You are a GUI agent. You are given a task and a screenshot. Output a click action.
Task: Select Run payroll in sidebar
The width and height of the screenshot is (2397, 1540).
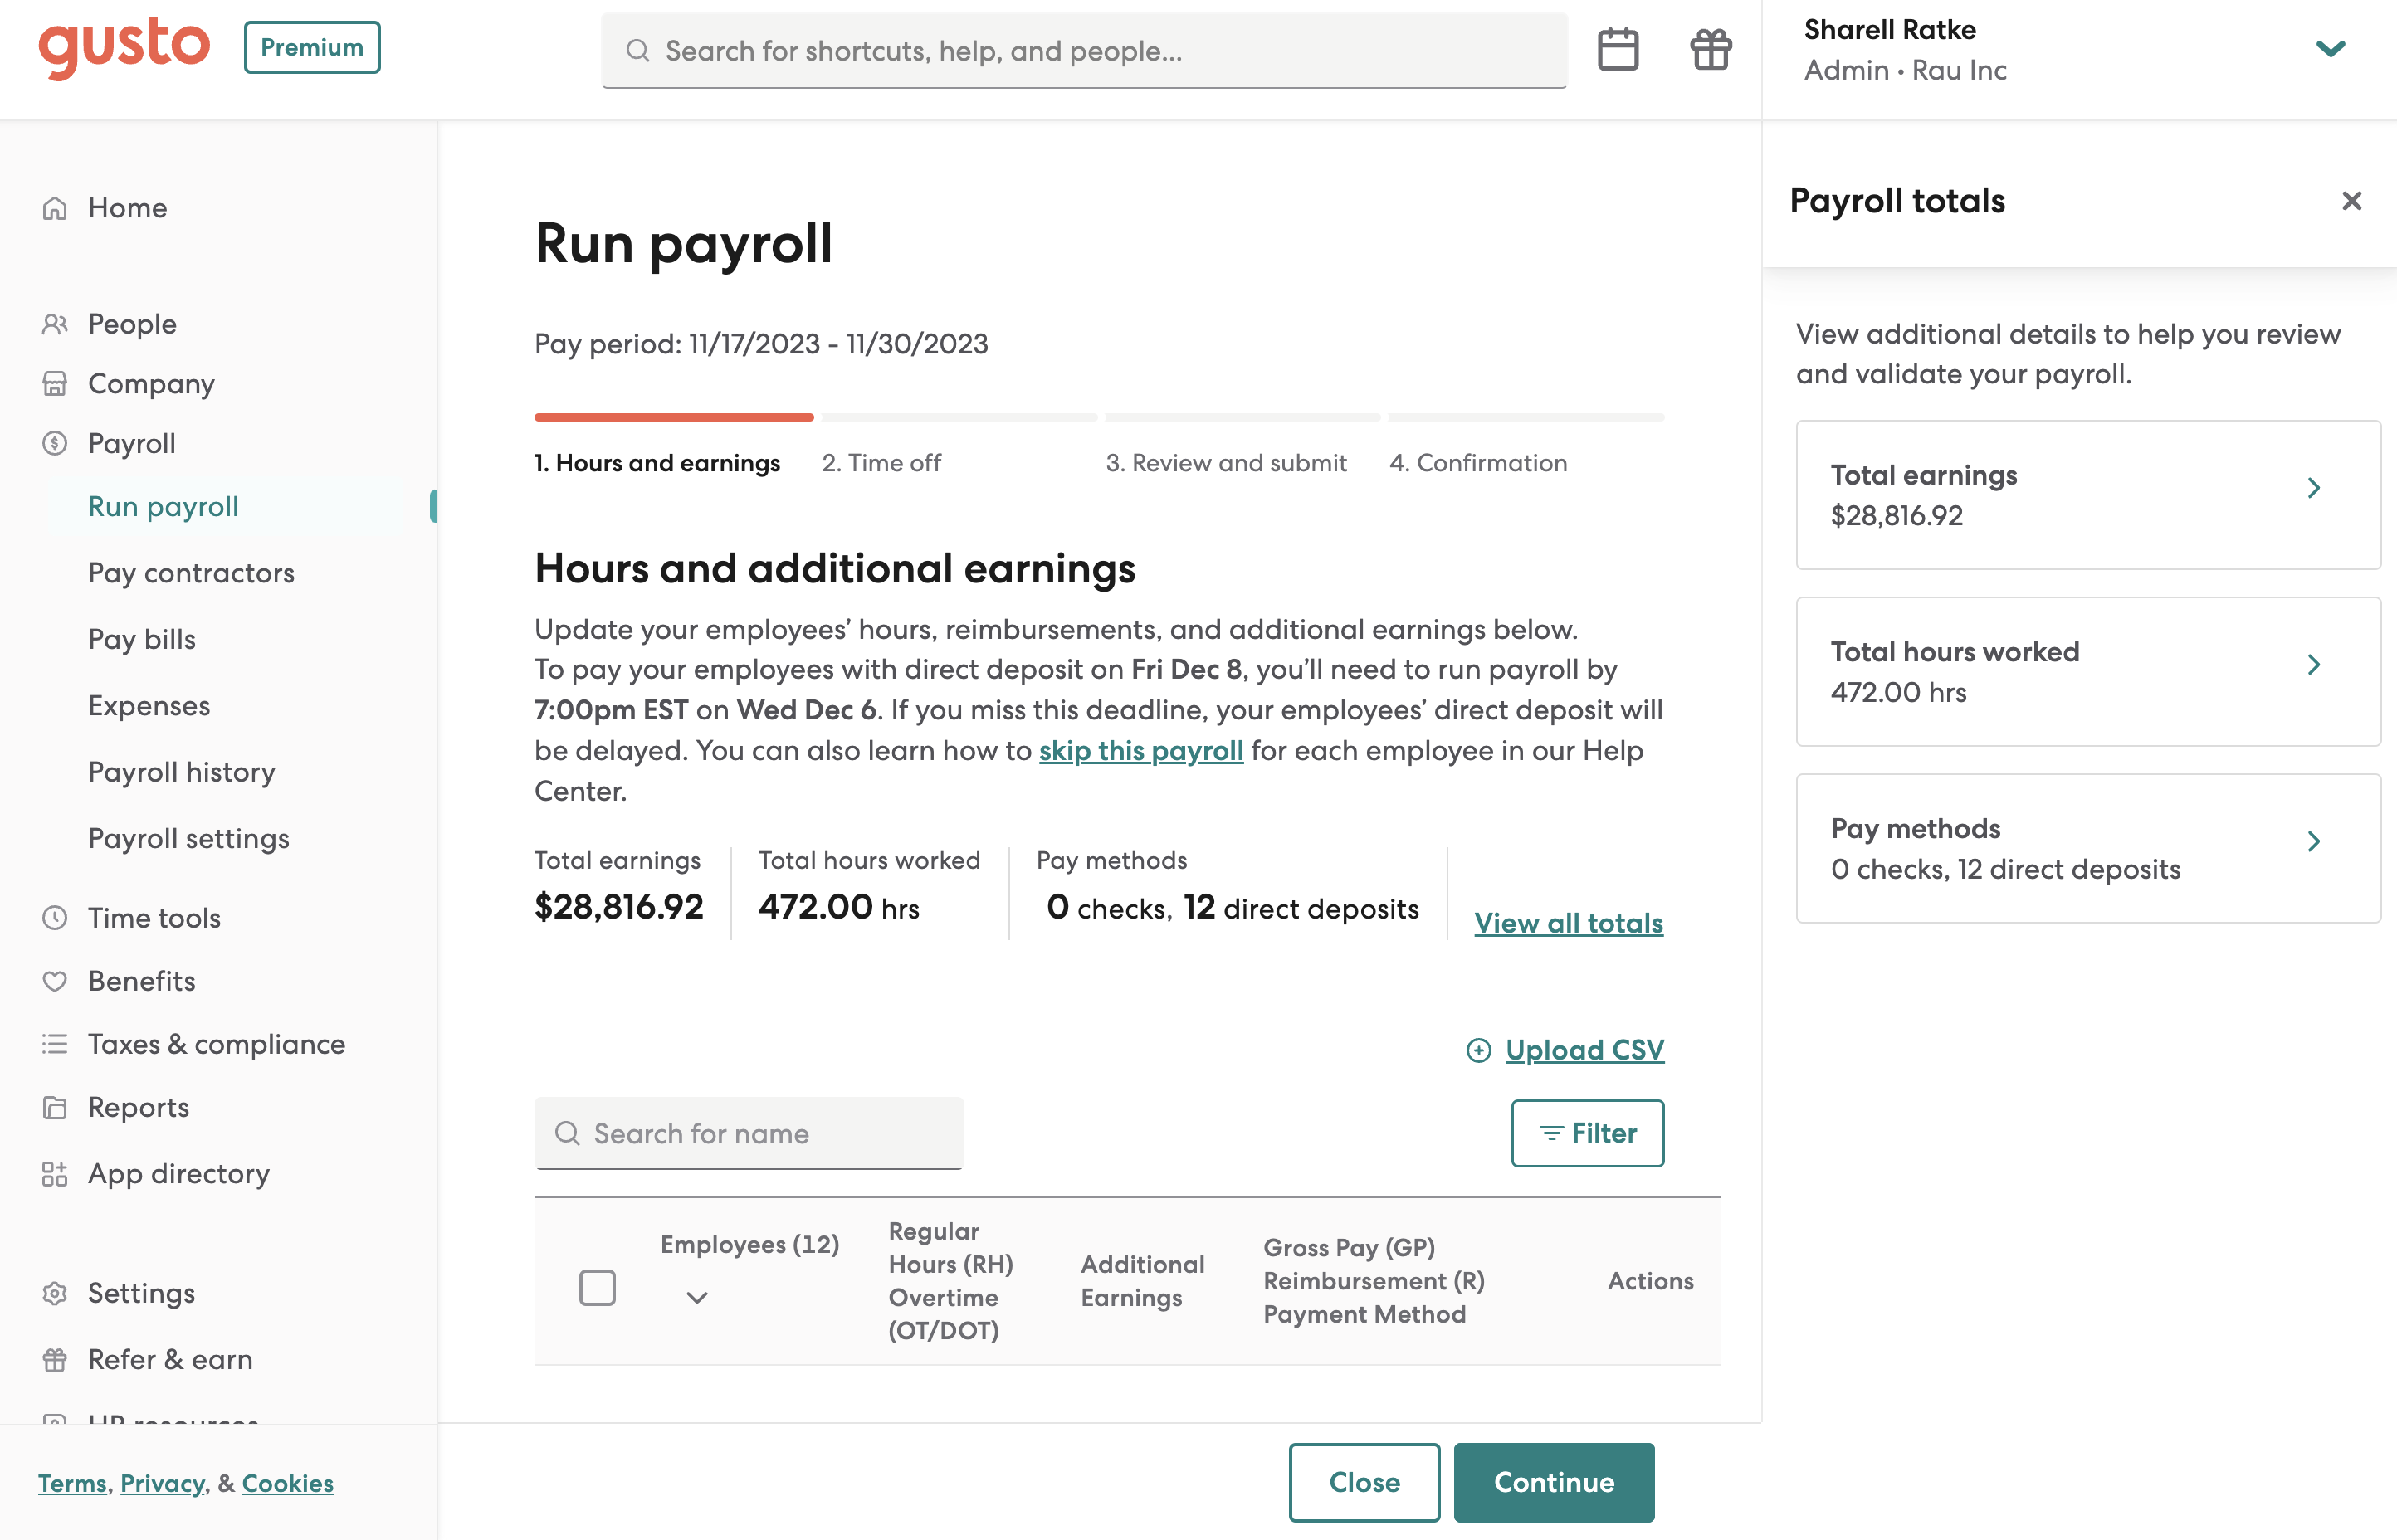click(x=163, y=507)
